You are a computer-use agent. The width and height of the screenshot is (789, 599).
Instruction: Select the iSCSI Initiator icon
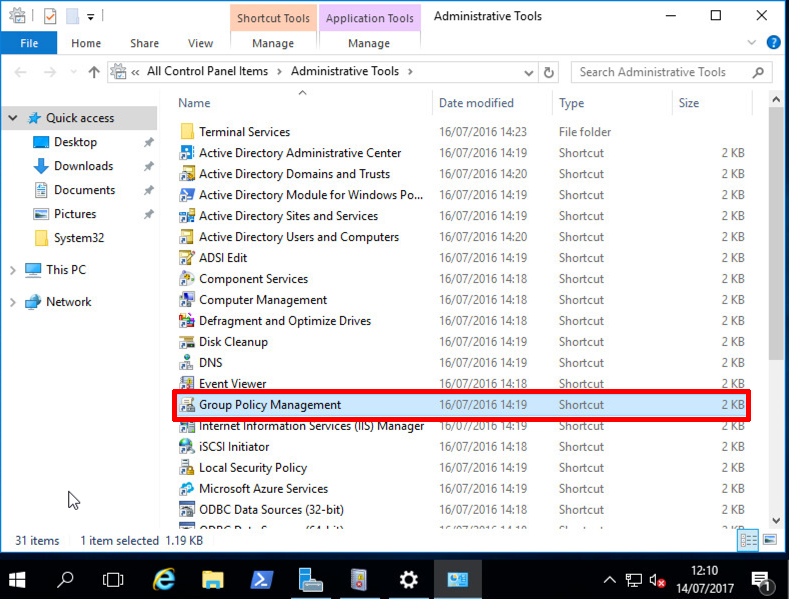(x=187, y=447)
